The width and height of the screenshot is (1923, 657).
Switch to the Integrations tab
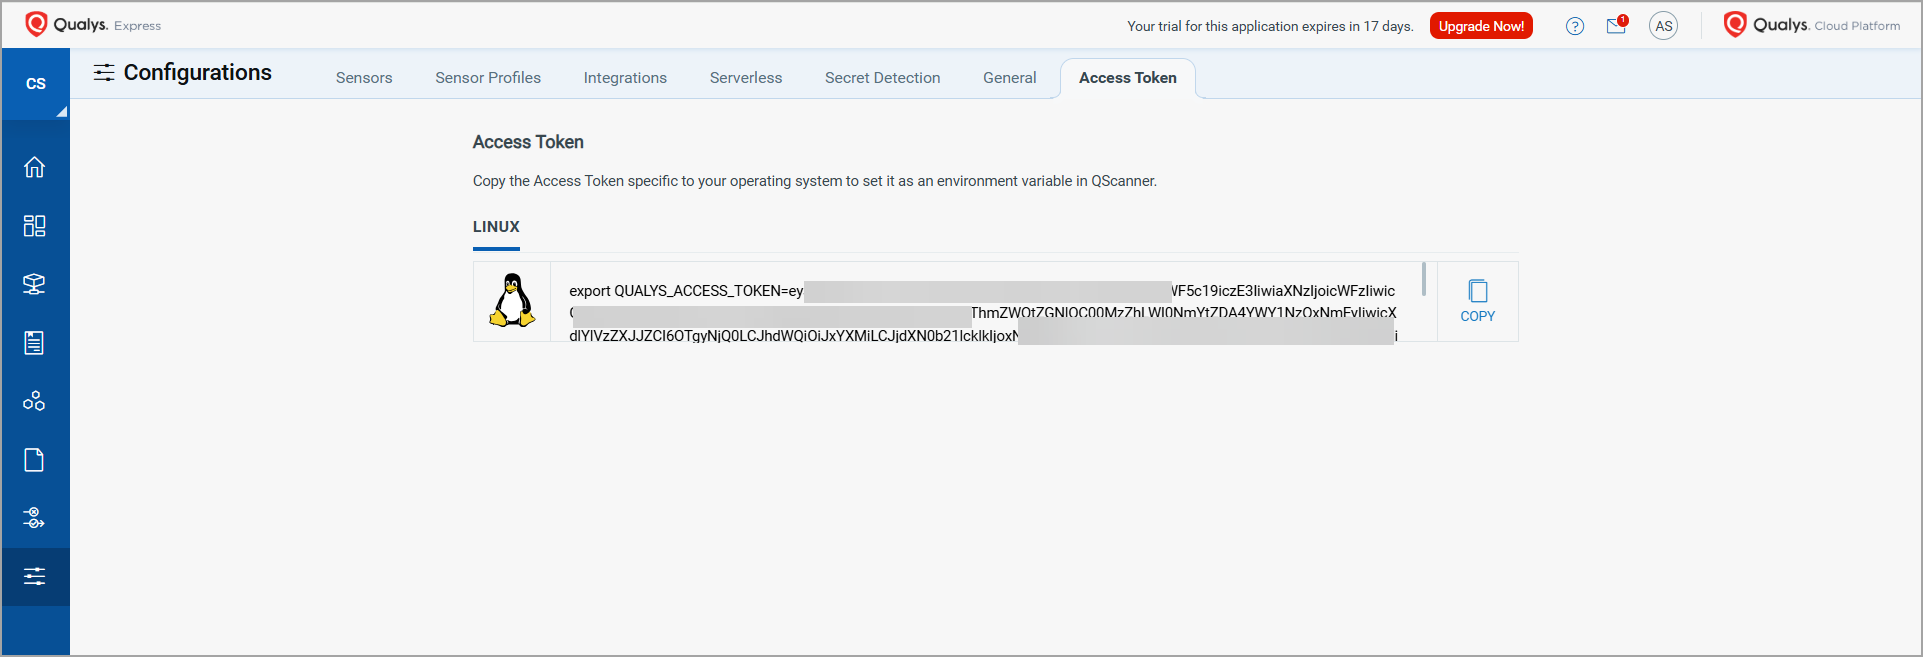click(x=625, y=78)
